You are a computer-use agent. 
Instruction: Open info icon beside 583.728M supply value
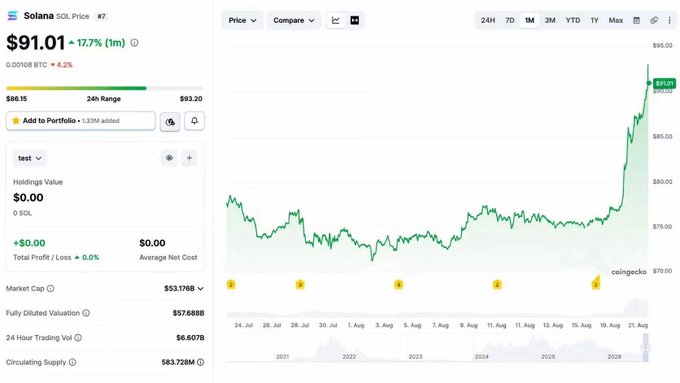click(x=200, y=362)
